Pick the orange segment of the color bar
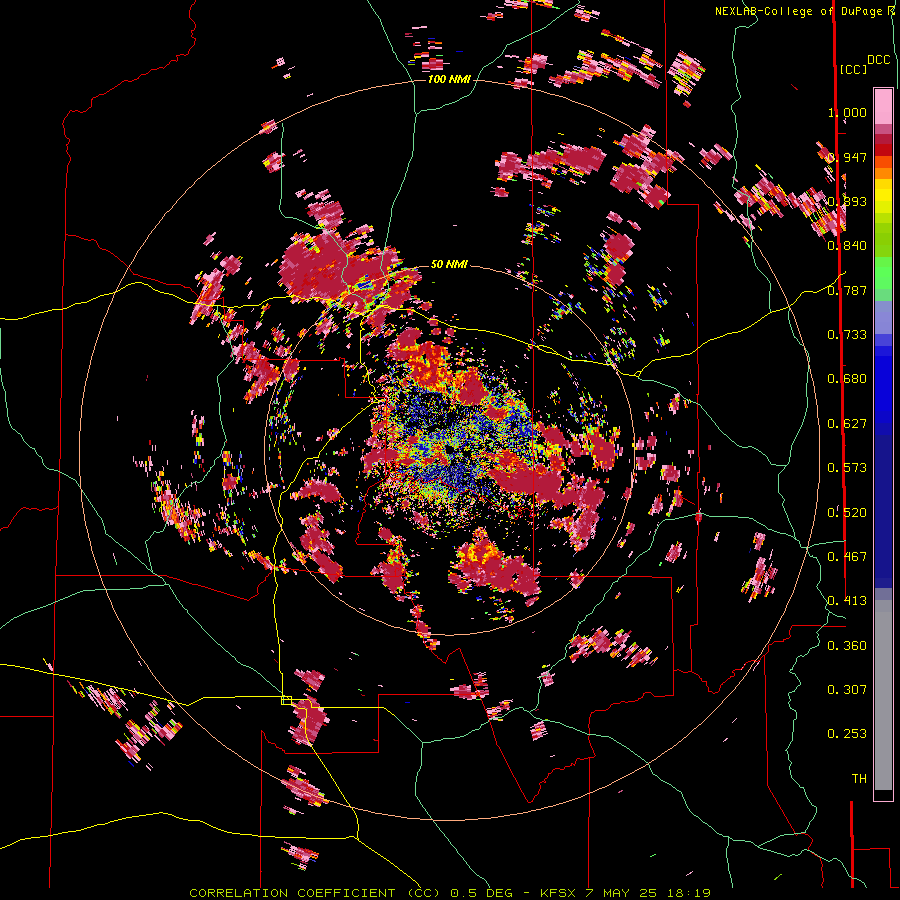The image size is (900, 900). pyautogui.click(x=883, y=168)
